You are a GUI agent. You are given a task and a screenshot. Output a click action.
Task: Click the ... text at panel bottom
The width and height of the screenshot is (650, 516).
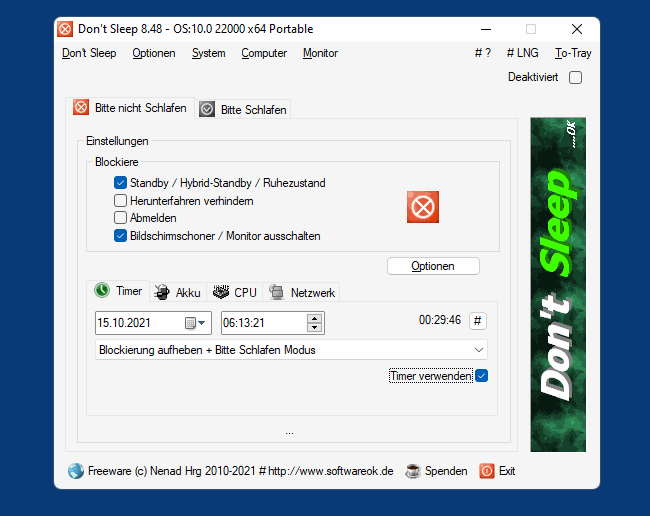point(289,432)
